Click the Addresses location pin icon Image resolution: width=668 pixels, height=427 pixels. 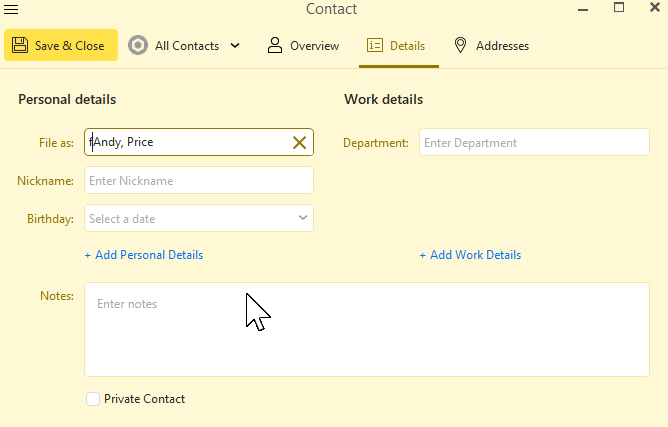coord(460,45)
